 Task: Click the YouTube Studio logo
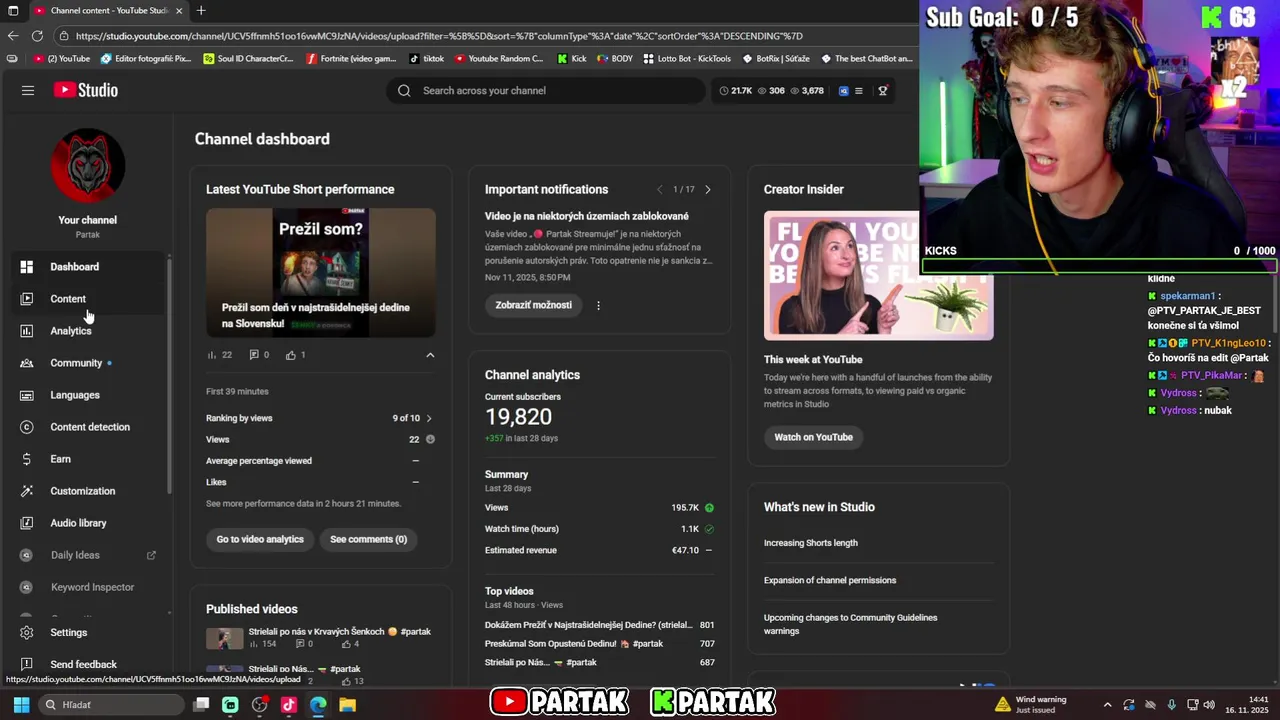click(x=86, y=90)
